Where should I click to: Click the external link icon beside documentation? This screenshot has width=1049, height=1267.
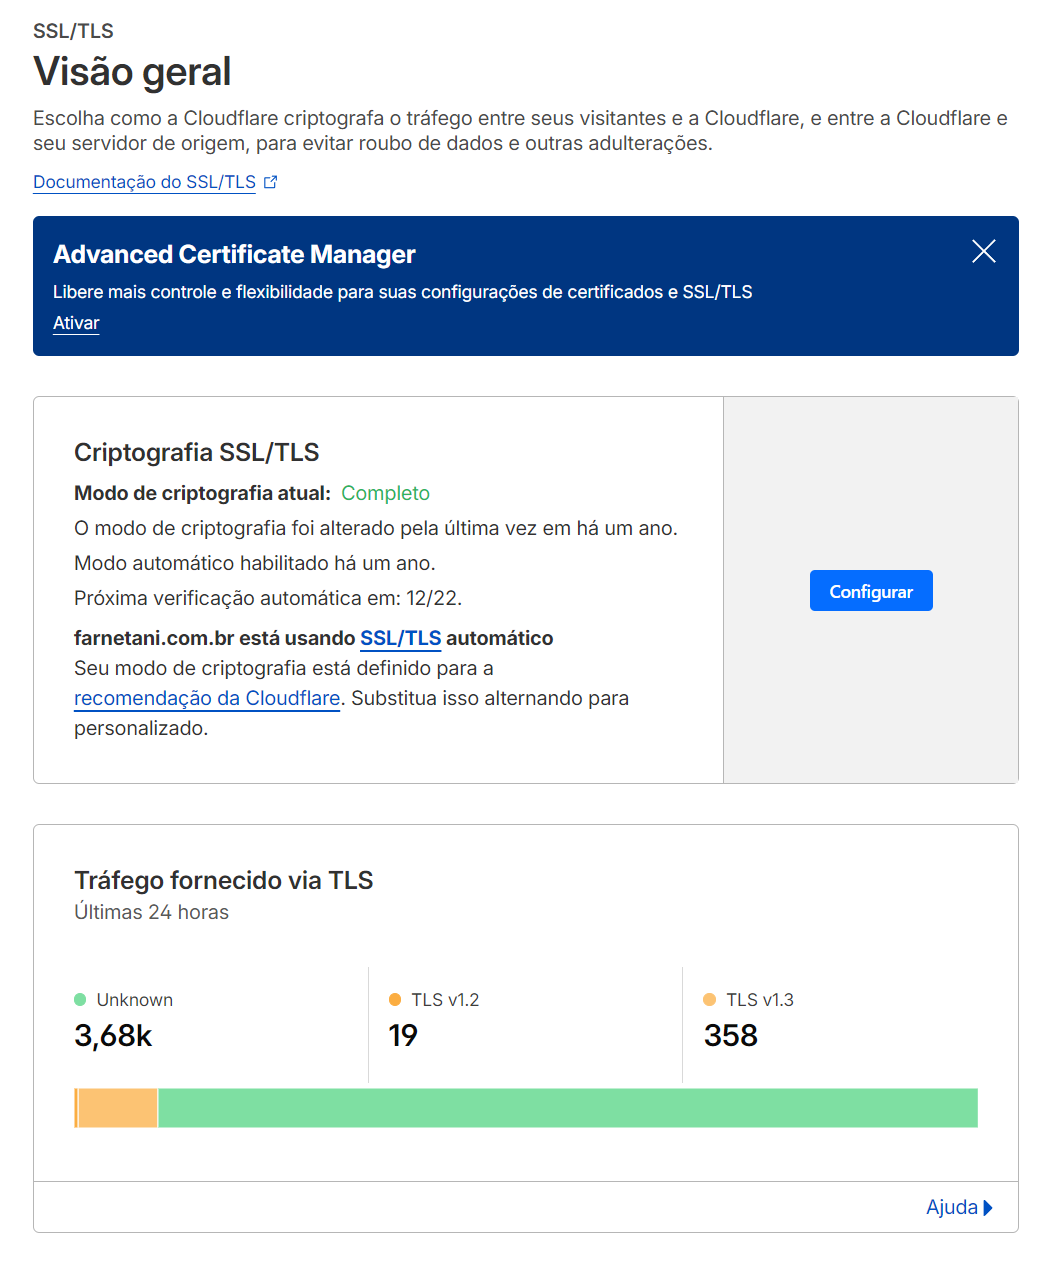click(x=270, y=182)
